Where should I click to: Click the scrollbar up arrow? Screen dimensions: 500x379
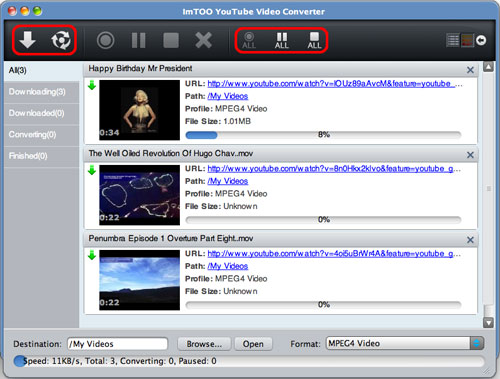[488, 67]
